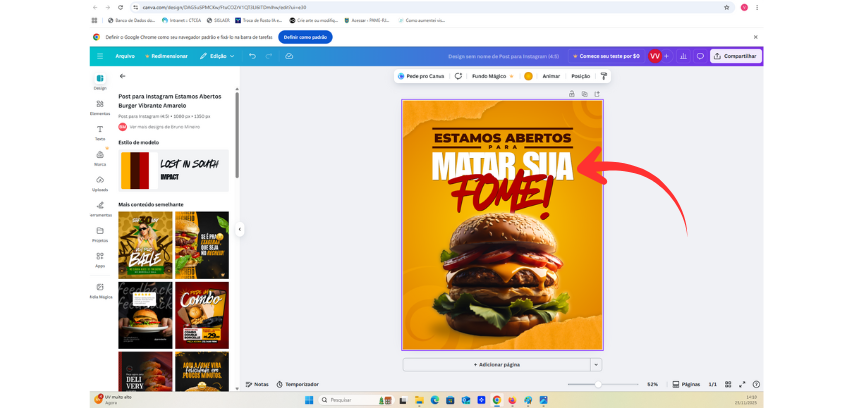Click the undo arrow in top bar
Screen dimensions: 853x408
pyautogui.click(x=252, y=56)
